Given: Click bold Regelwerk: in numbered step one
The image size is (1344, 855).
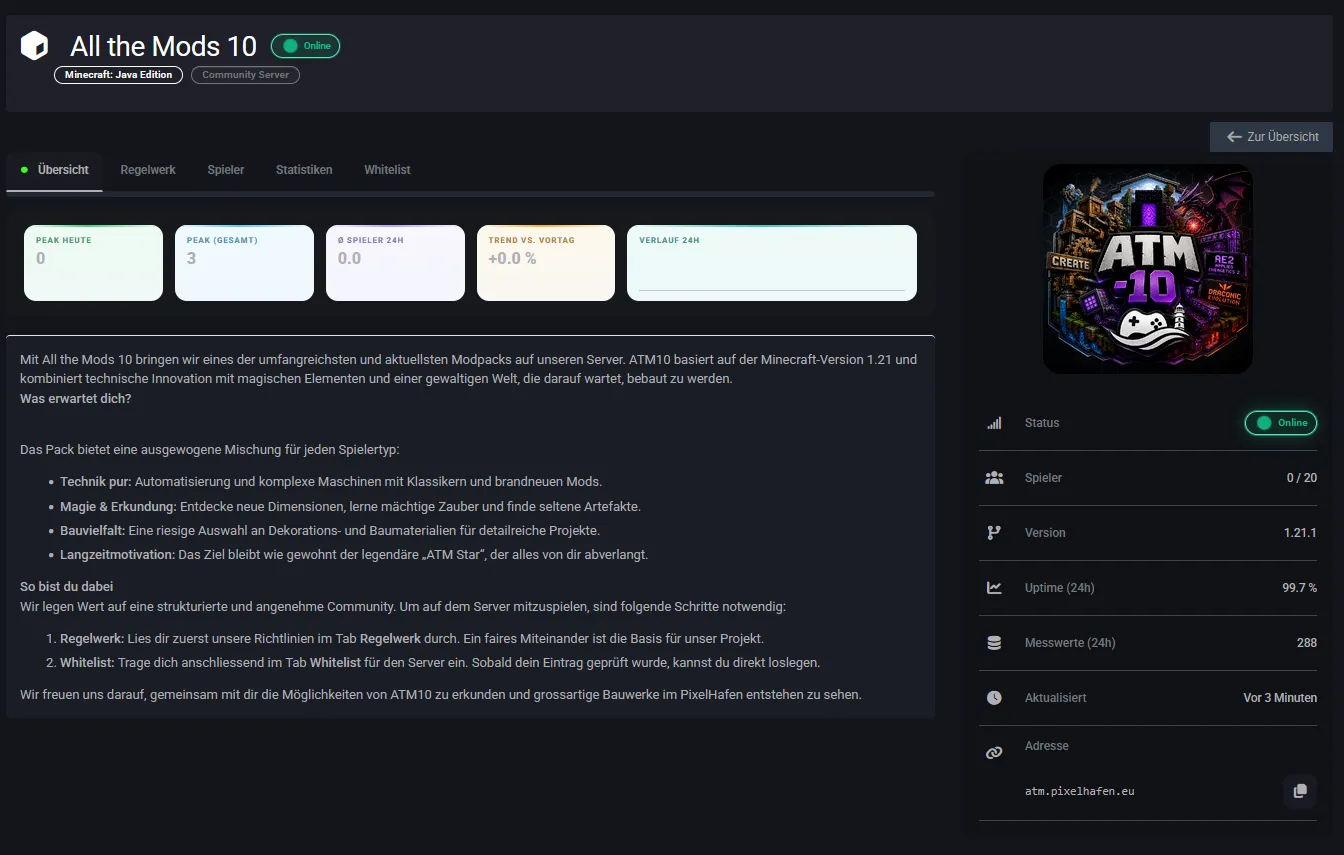Looking at the screenshot, I should (92, 639).
